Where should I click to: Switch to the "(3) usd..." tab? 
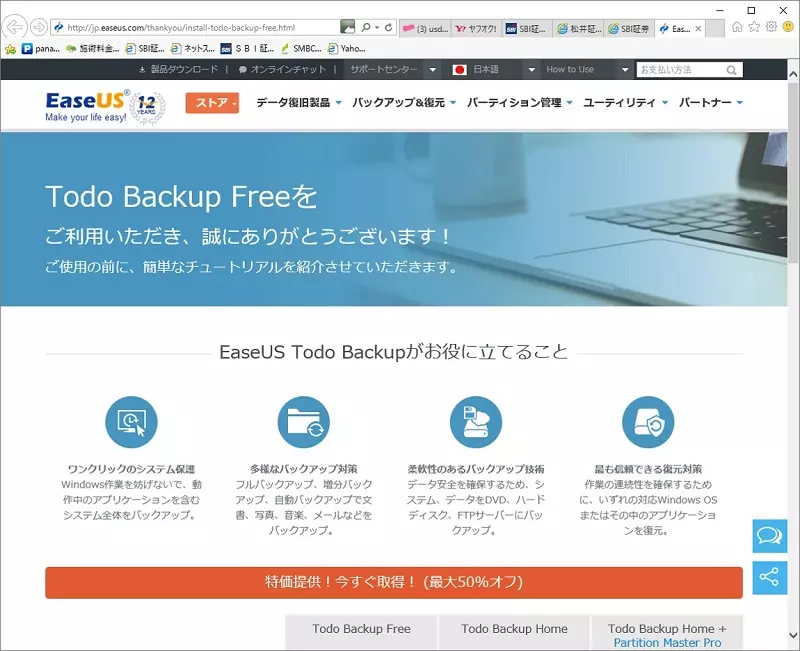pyautogui.click(x=425, y=29)
